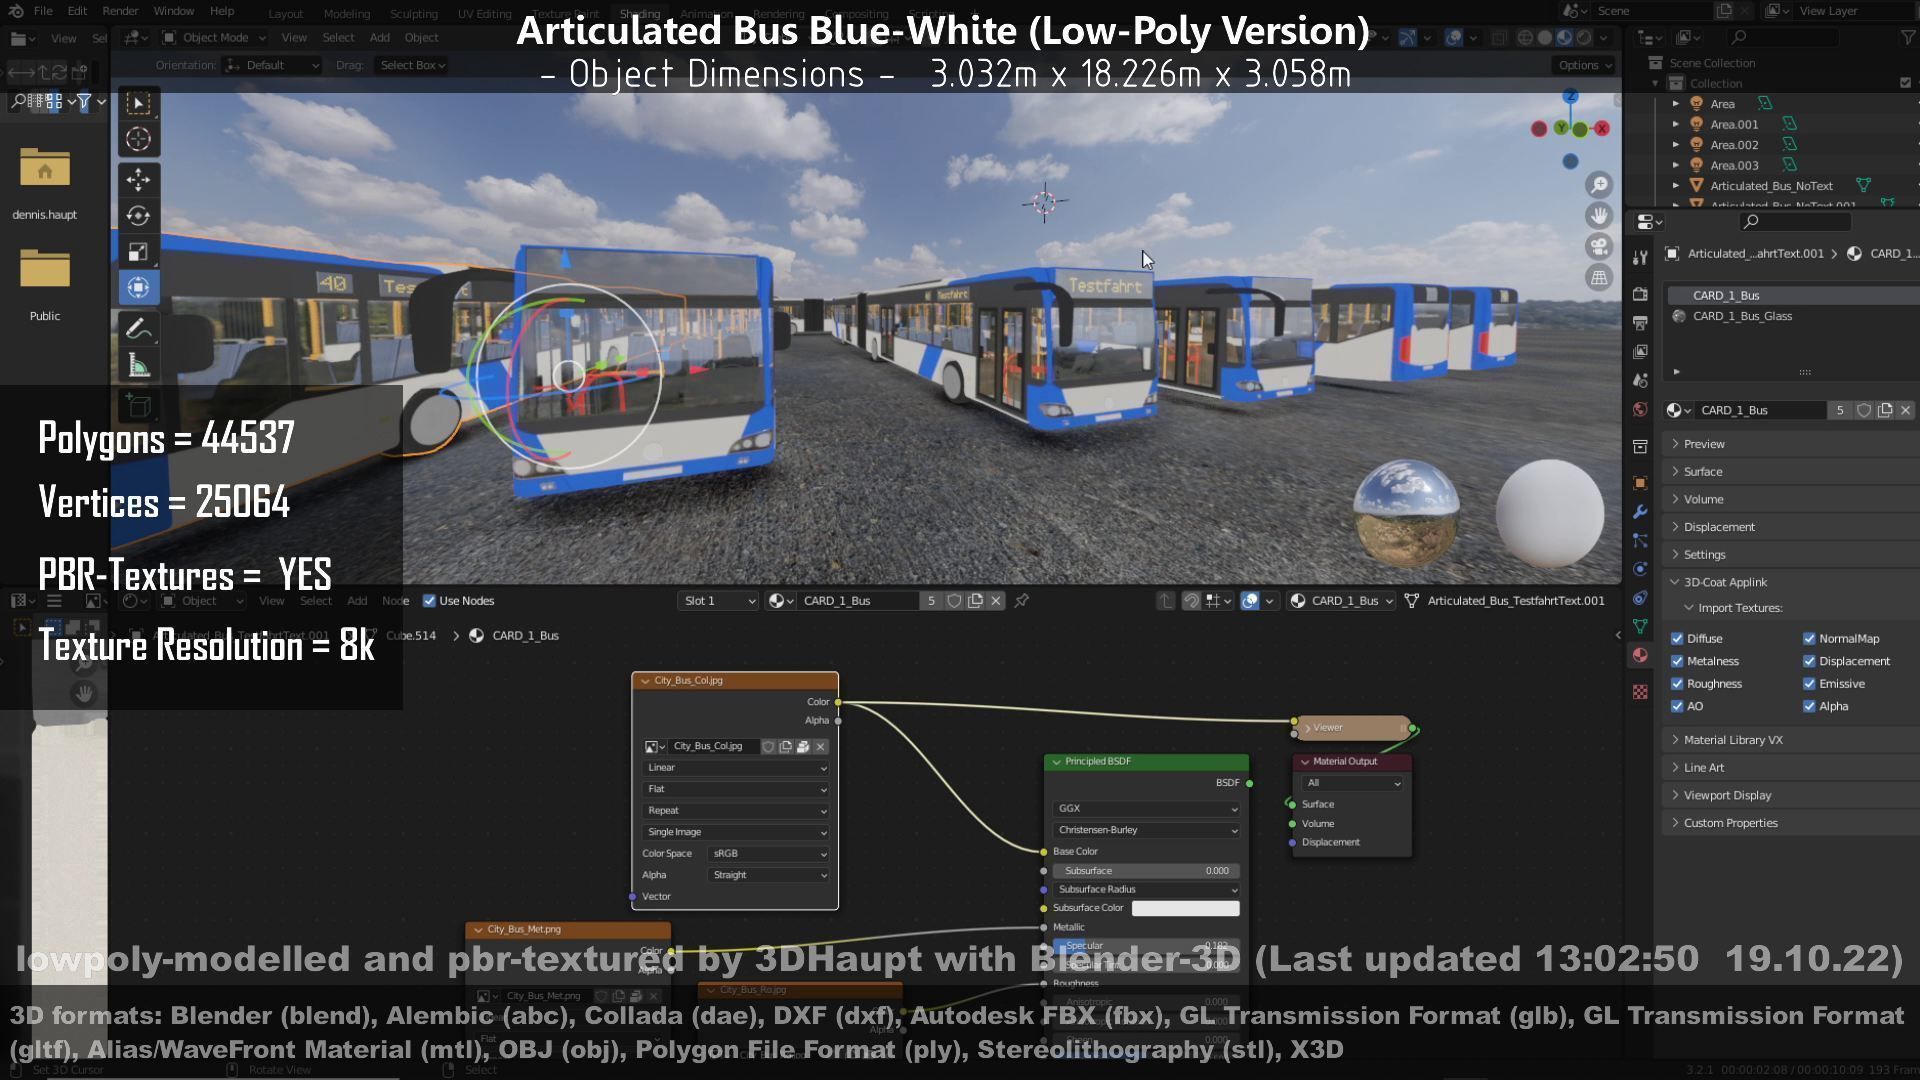Image resolution: width=1920 pixels, height=1080 pixels.
Task: Uncheck the NormalMap checkbox
Action: click(1809, 638)
